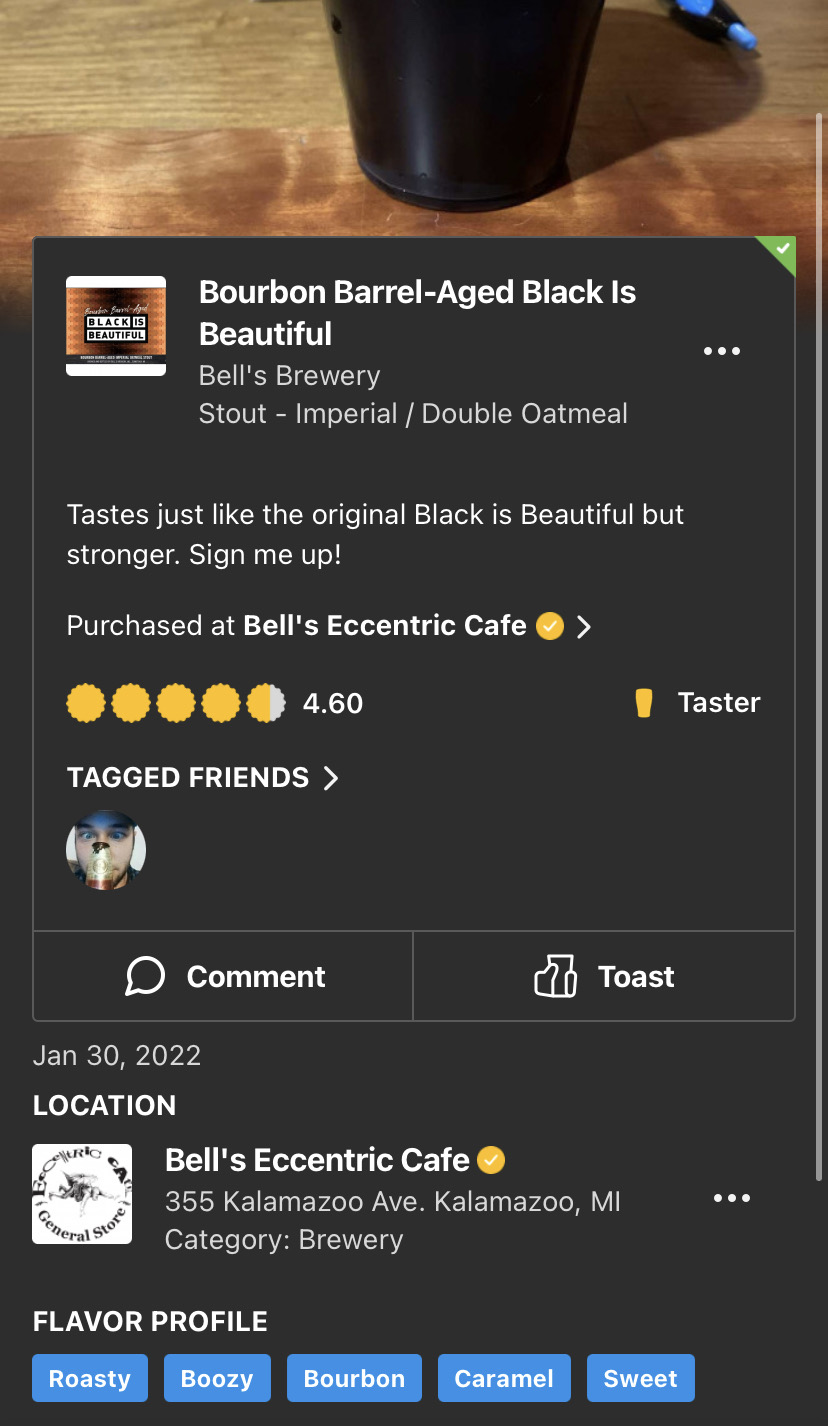Select the Bourbon flavor tag
828x1426 pixels.
[354, 1379]
